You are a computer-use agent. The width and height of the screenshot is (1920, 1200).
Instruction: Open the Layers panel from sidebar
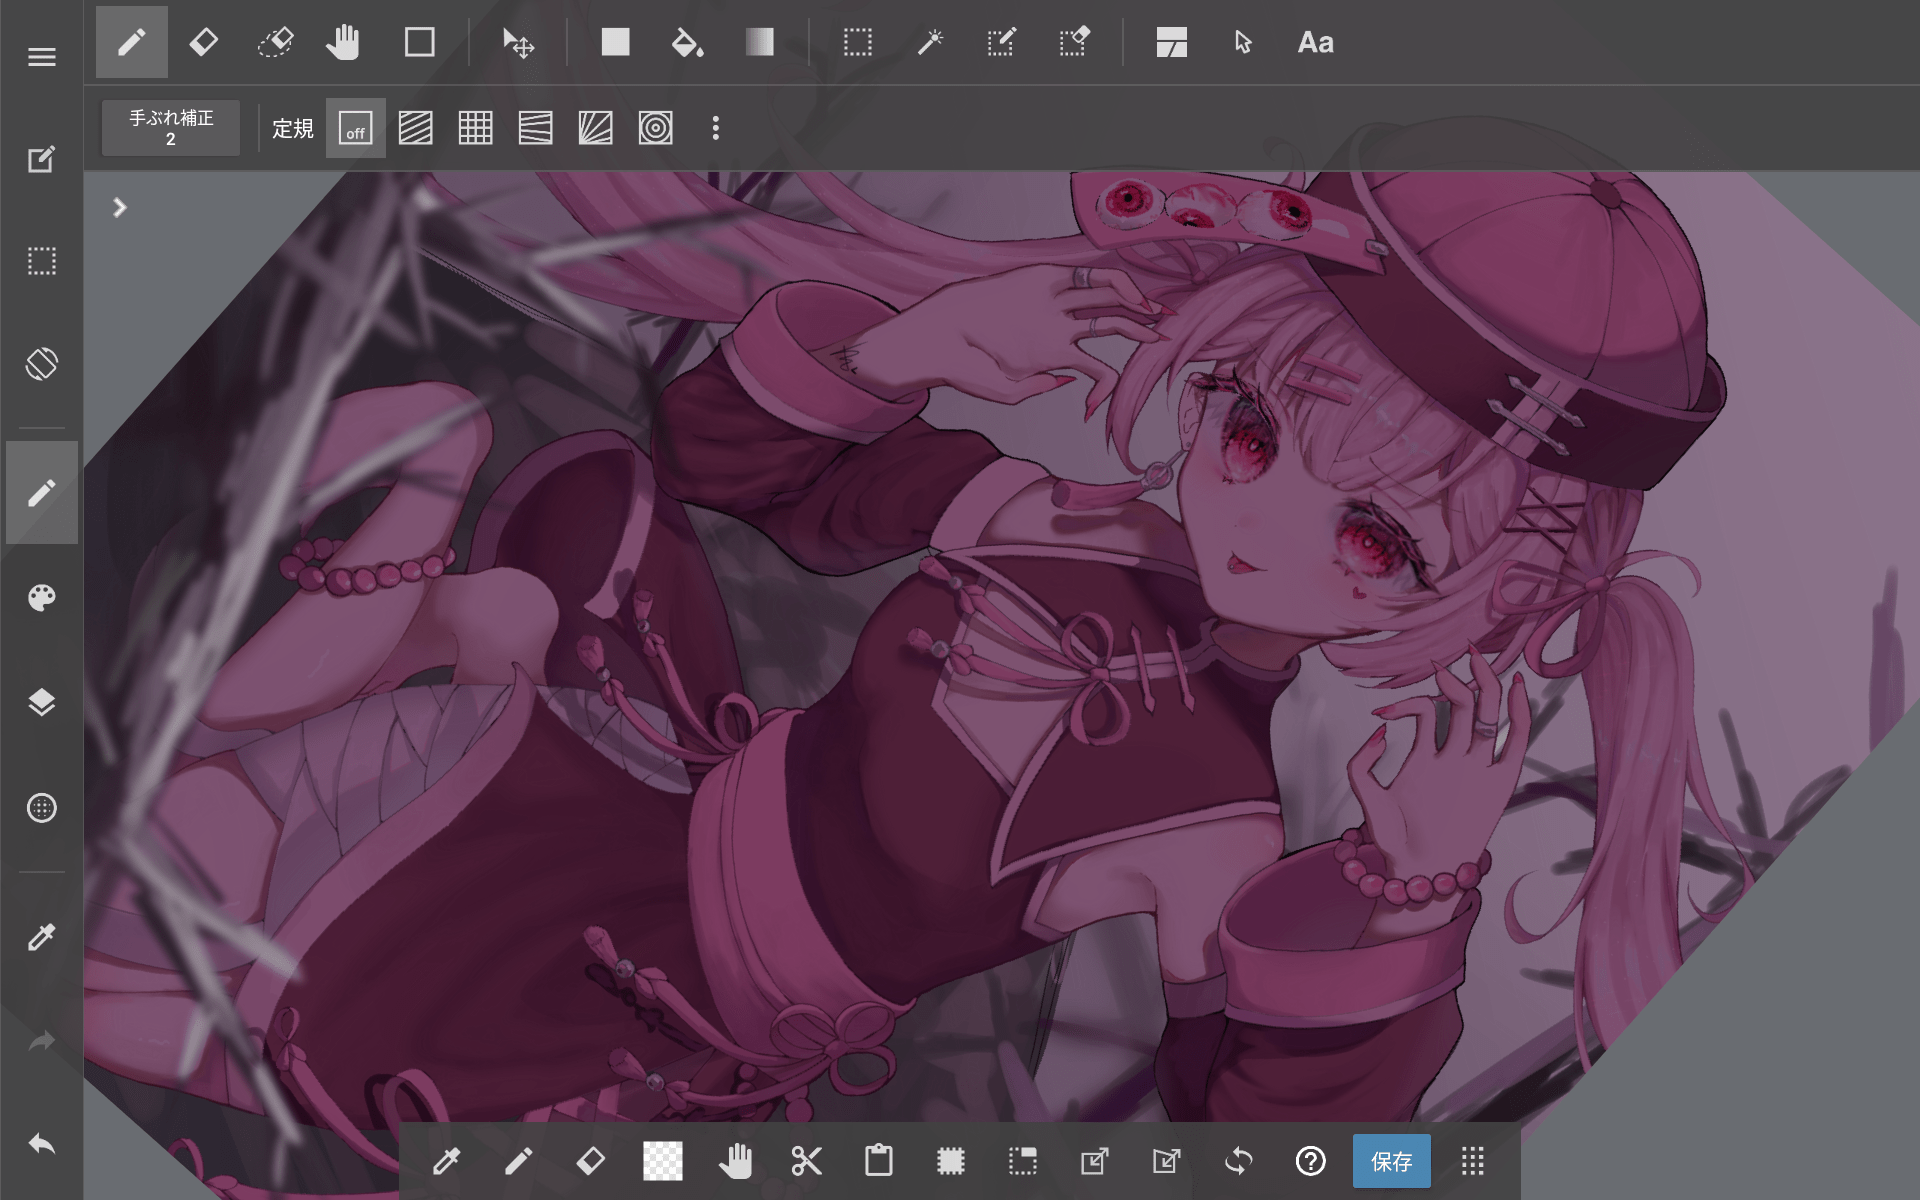point(41,702)
